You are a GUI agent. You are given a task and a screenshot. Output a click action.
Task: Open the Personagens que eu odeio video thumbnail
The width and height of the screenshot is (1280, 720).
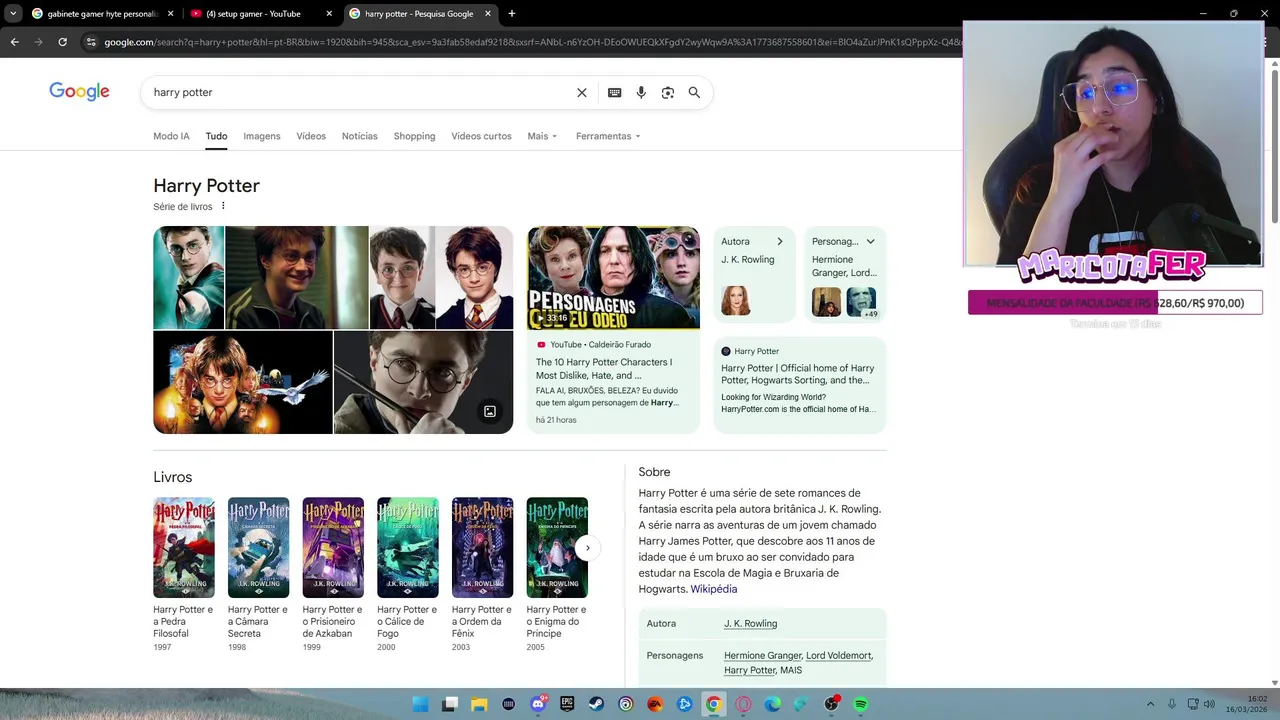point(614,277)
